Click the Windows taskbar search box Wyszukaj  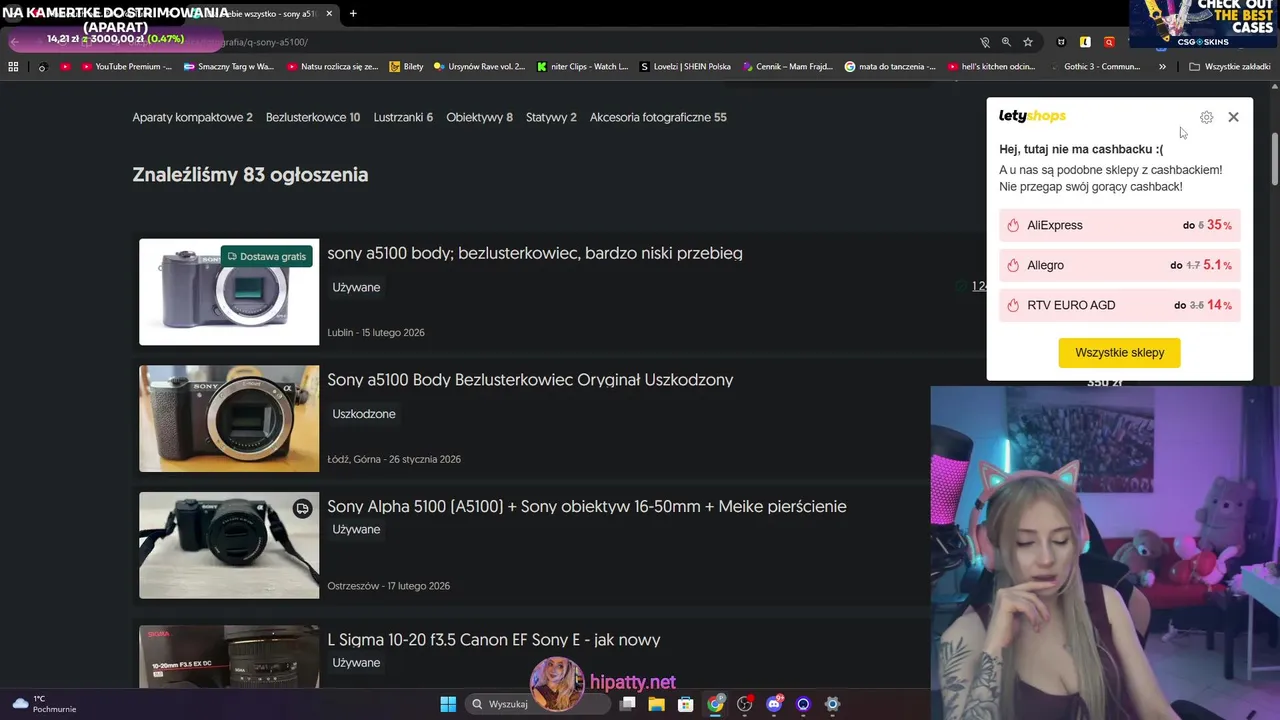(x=538, y=704)
